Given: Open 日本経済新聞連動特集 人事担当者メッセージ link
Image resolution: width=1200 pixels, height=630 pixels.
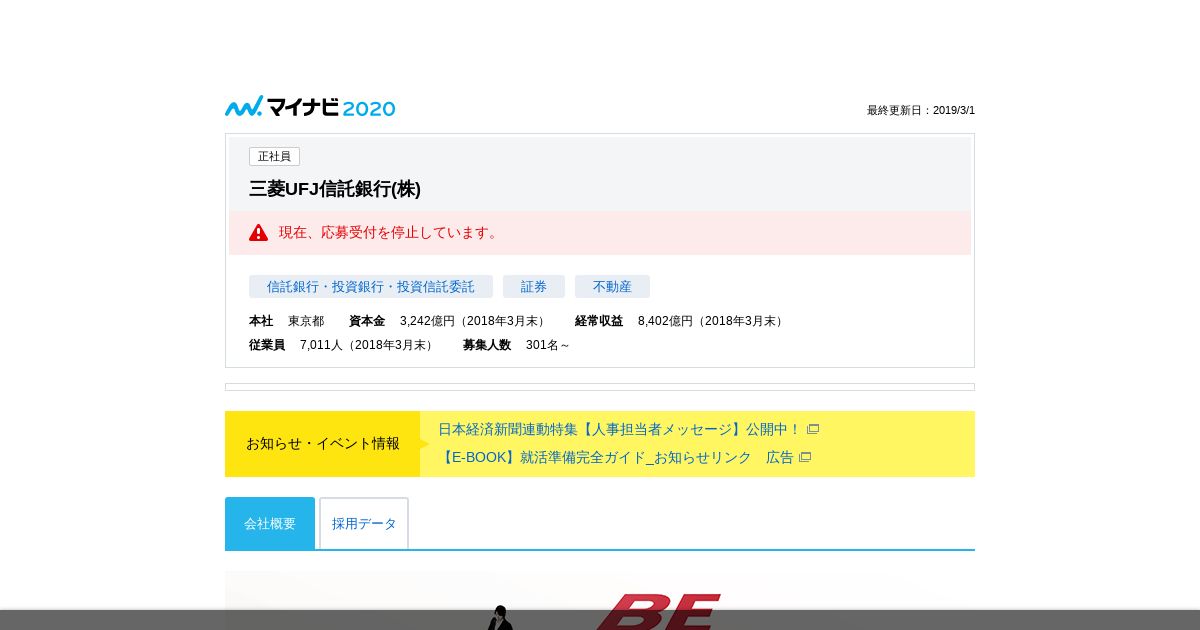Looking at the screenshot, I should pyautogui.click(x=620, y=429).
